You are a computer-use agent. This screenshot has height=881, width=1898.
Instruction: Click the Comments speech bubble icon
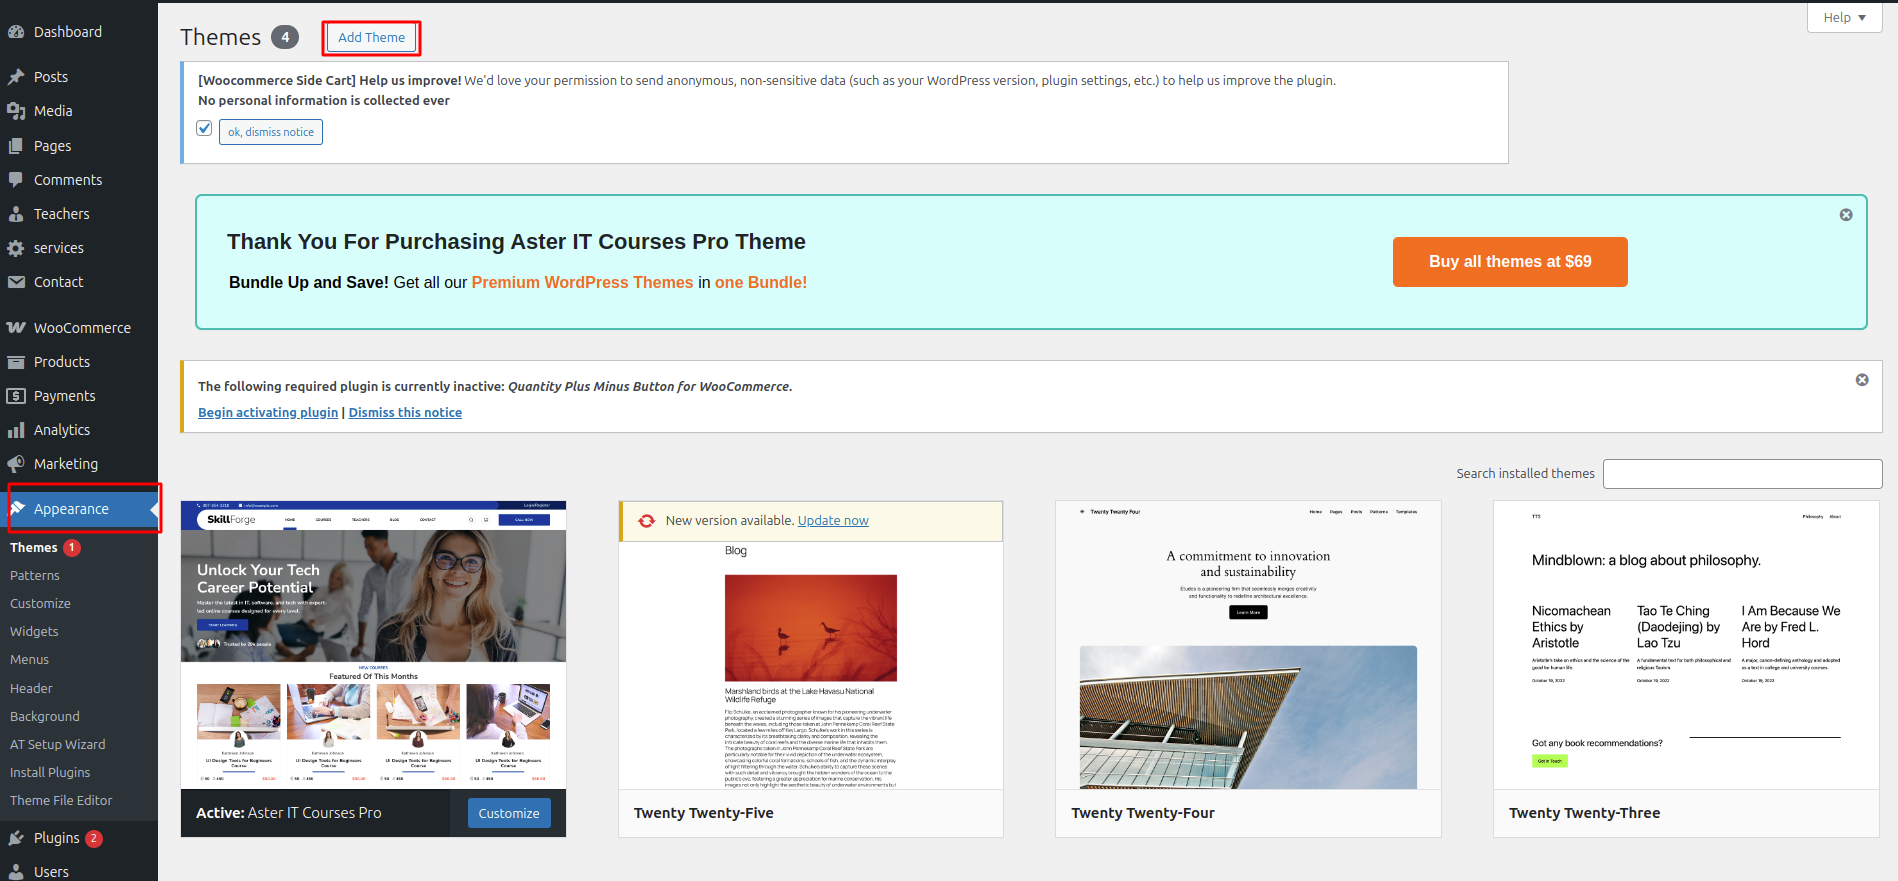click(16, 180)
